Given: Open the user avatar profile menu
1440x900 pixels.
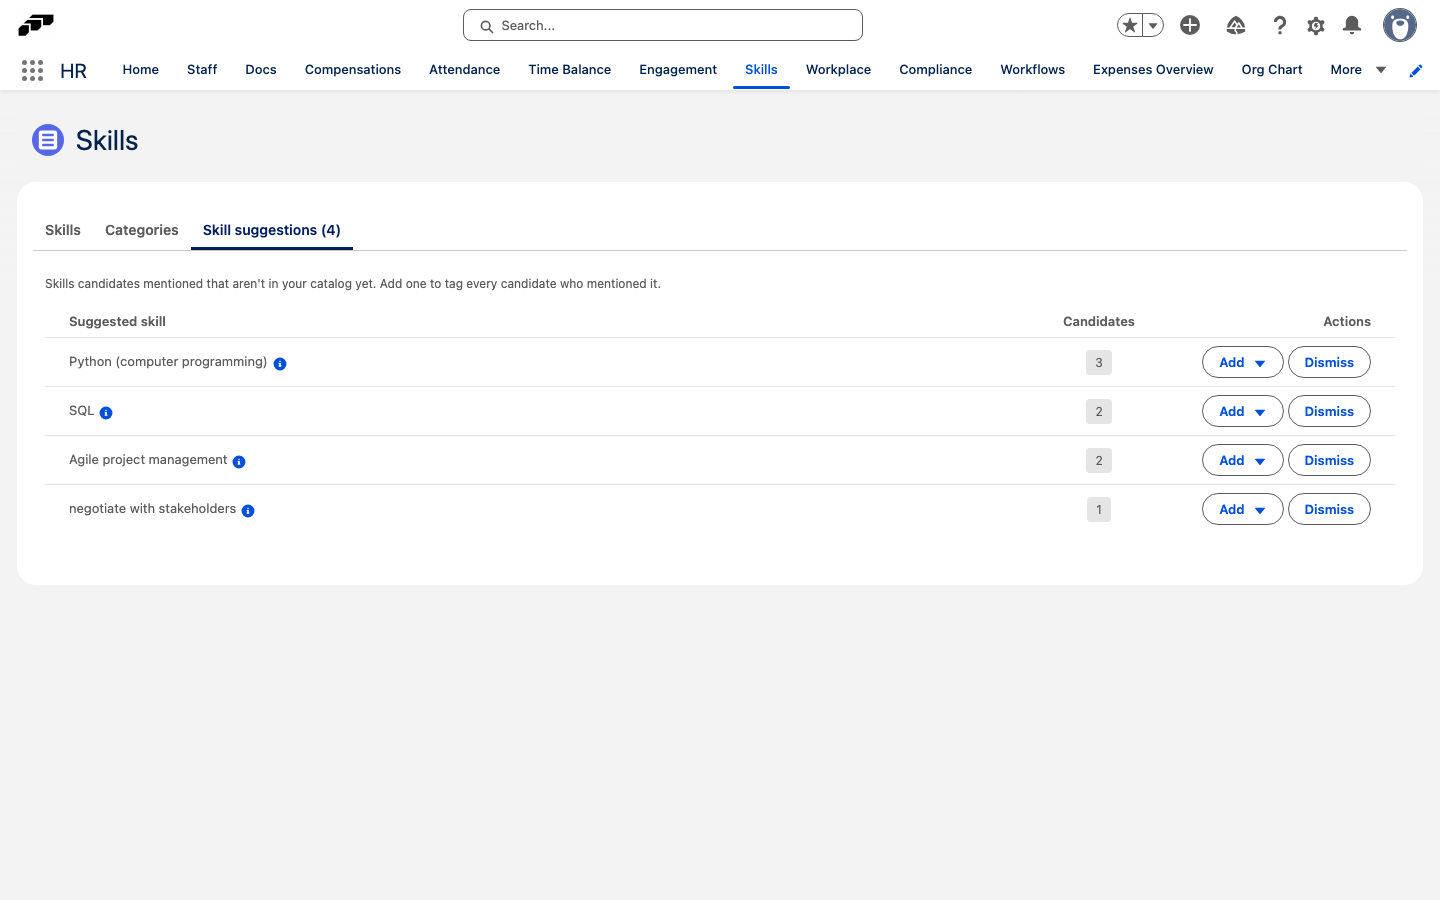Looking at the screenshot, I should point(1400,25).
